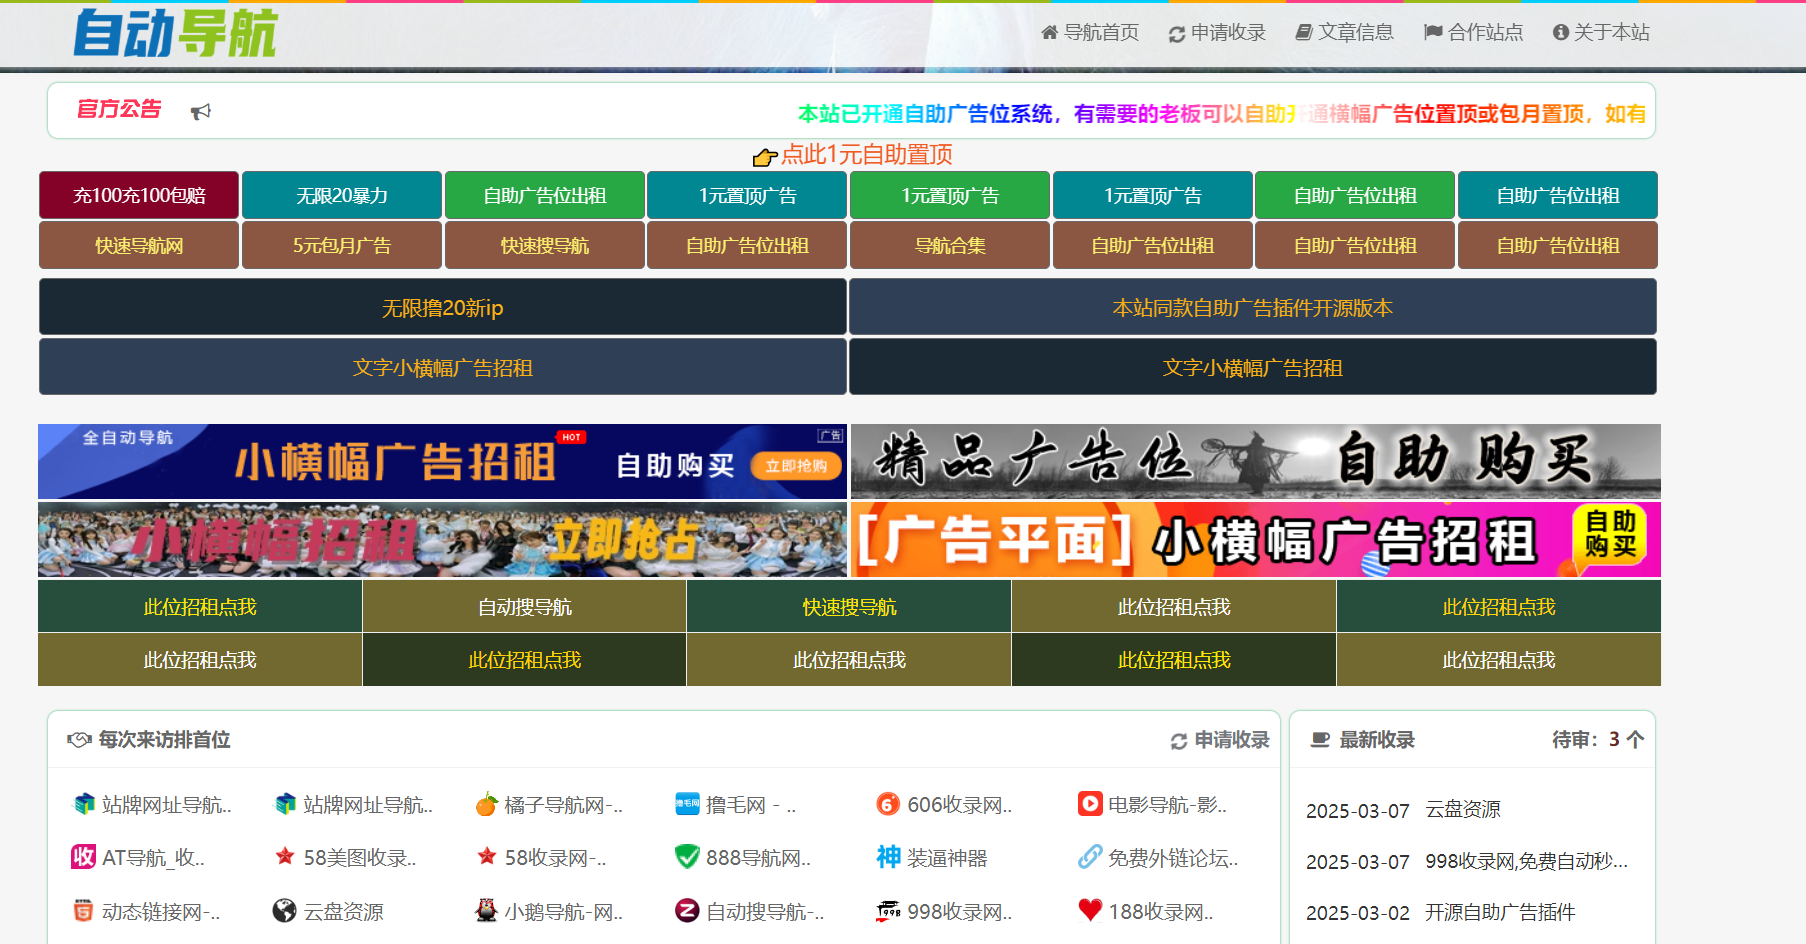Image resolution: width=1806 pixels, height=944 pixels.
Task: Click the 待审 3 个 pending count
Action: (x=1598, y=740)
